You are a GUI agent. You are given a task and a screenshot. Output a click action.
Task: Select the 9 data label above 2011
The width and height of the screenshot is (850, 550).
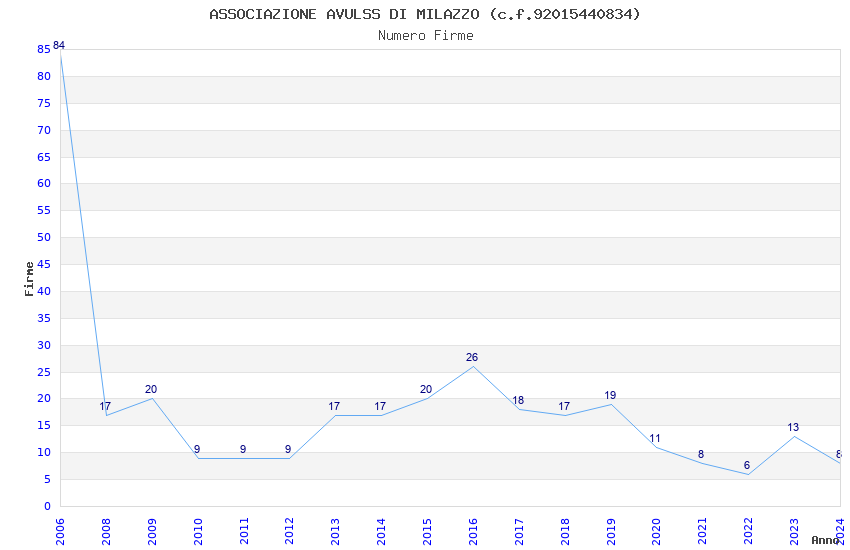[x=243, y=449]
